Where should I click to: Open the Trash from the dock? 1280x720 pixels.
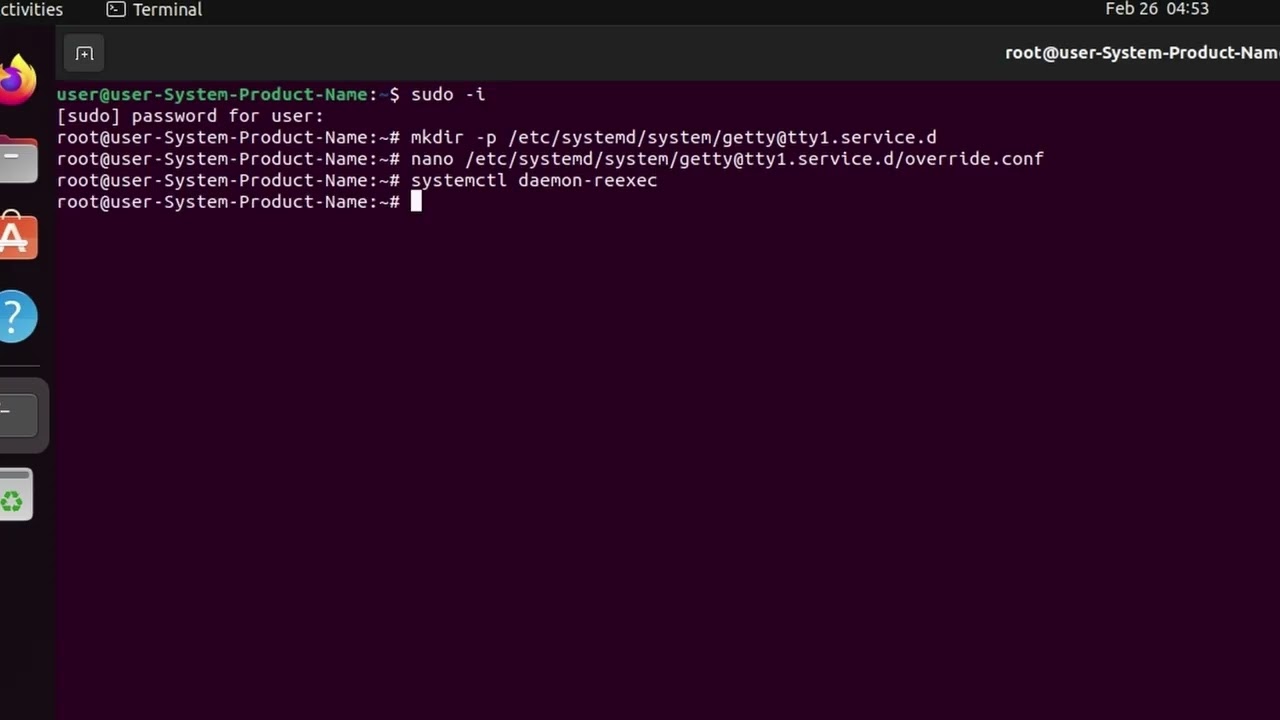(x=15, y=495)
